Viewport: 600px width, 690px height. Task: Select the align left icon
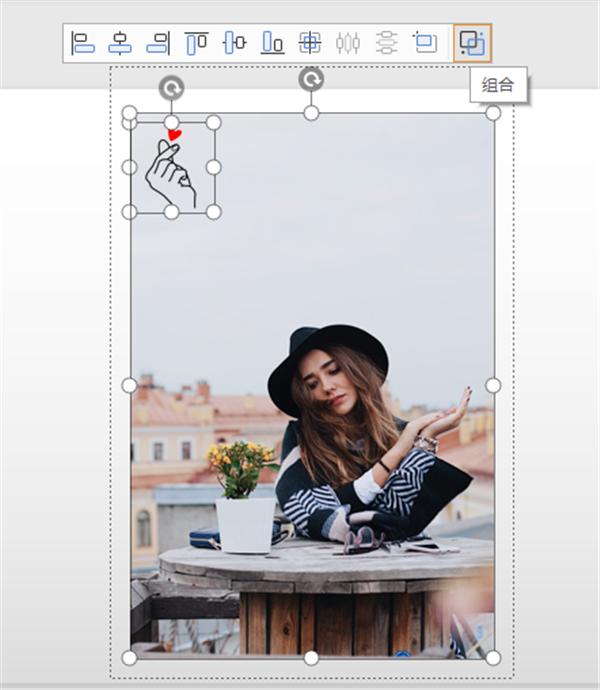(x=83, y=43)
